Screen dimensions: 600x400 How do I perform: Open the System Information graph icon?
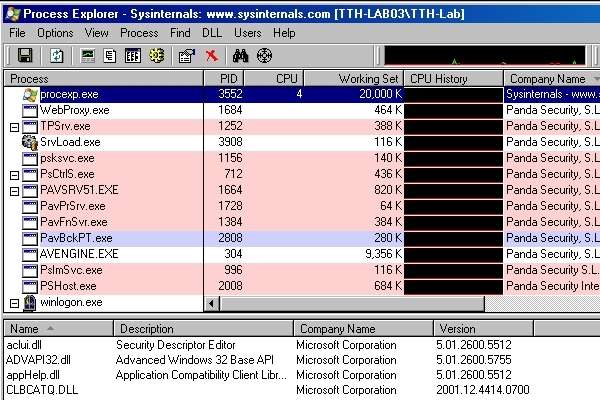coord(88,56)
